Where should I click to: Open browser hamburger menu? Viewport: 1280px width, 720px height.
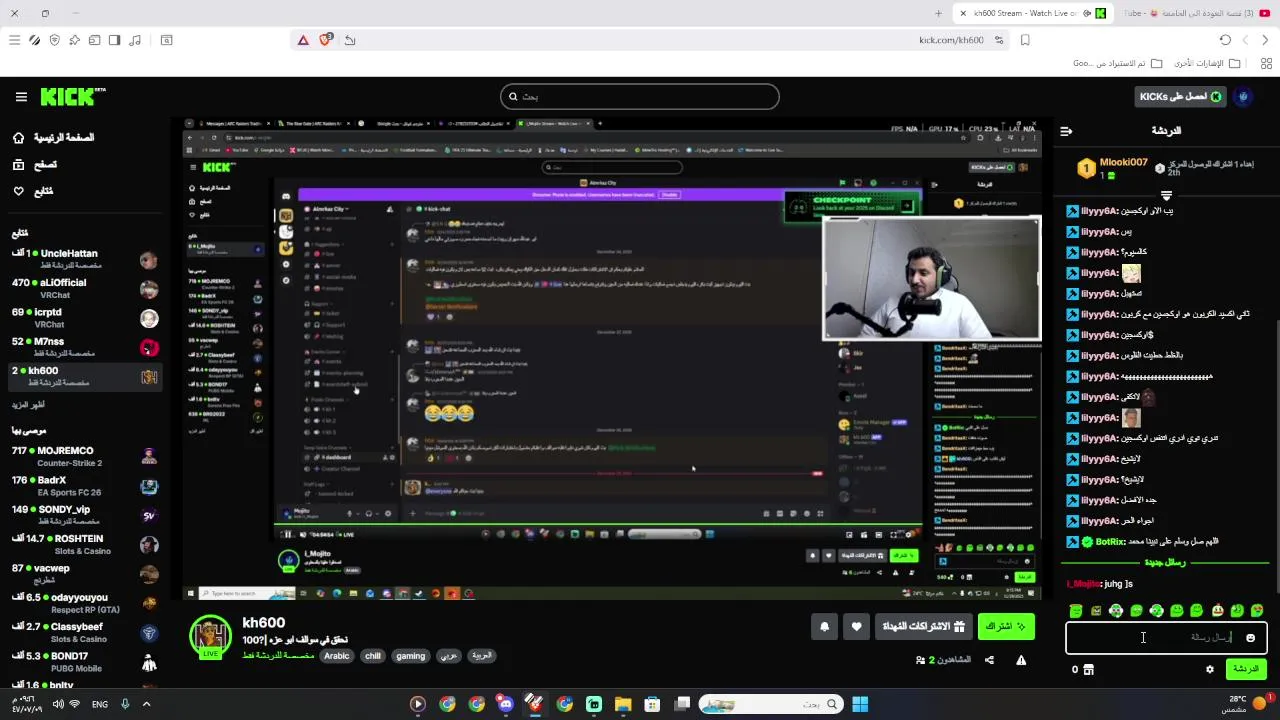[x=14, y=40]
